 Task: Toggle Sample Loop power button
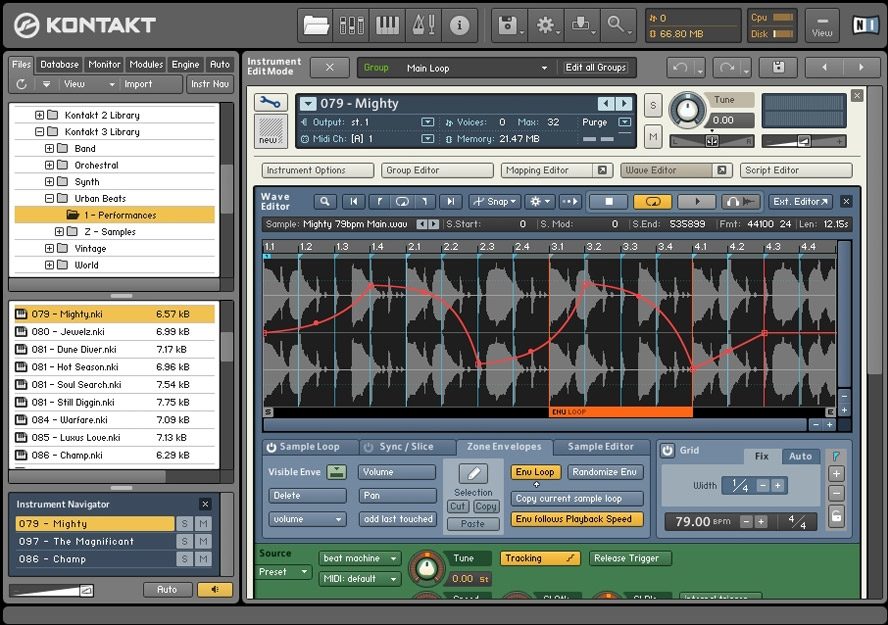coord(271,447)
